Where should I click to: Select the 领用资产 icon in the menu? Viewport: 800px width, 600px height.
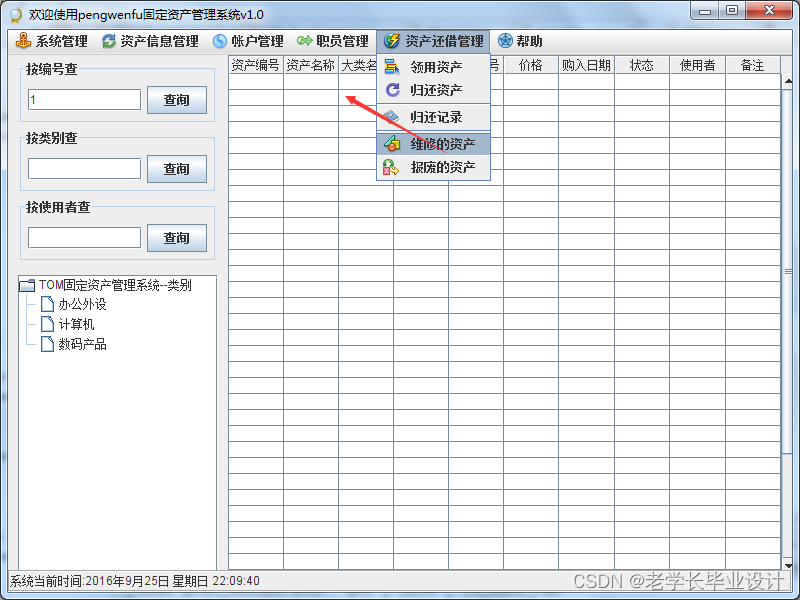click(390, 68)
